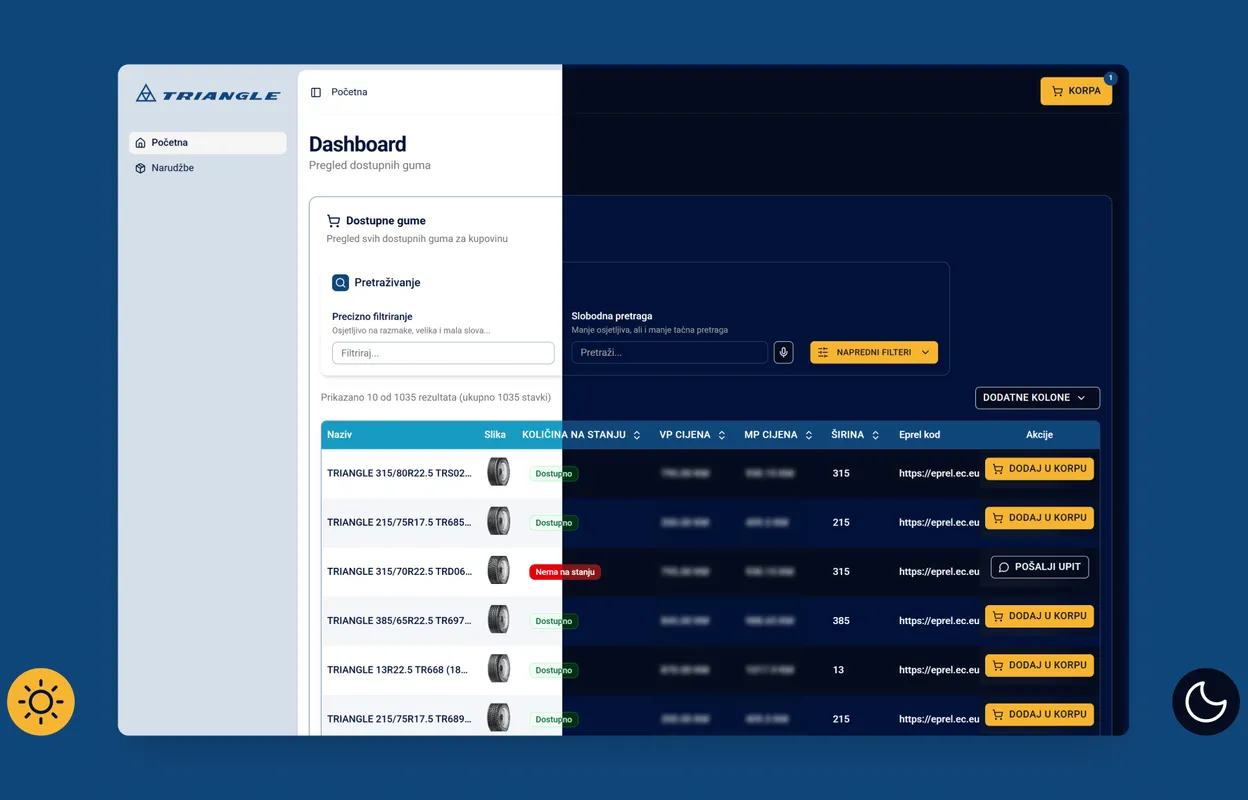Click the magnifier icon beside Pretraživanje
1248x800 pixels.
click(340, 283)
